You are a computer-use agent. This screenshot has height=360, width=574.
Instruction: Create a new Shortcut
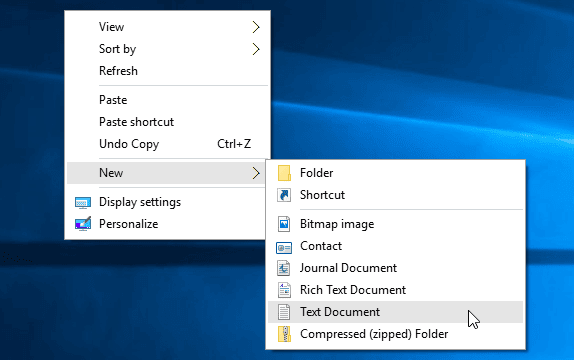click(x=395, y=195)
